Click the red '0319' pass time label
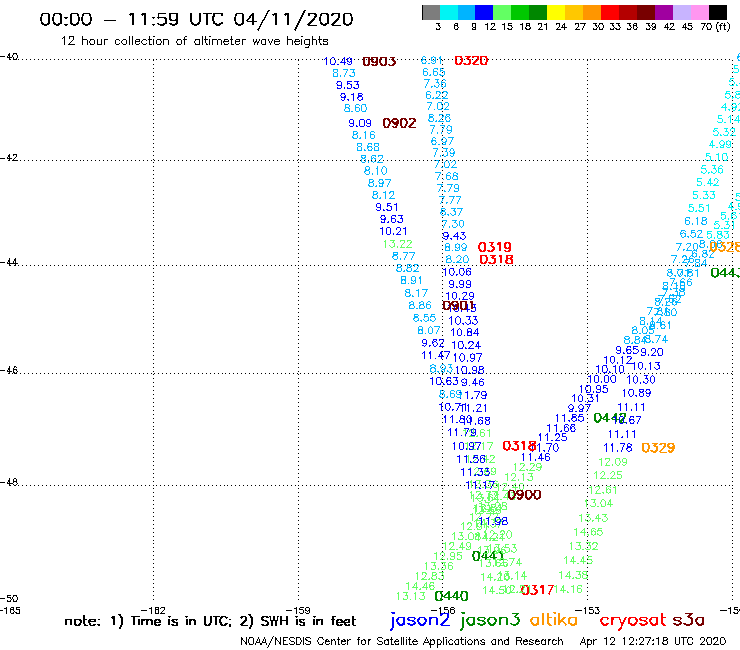 tap(495, 247)
